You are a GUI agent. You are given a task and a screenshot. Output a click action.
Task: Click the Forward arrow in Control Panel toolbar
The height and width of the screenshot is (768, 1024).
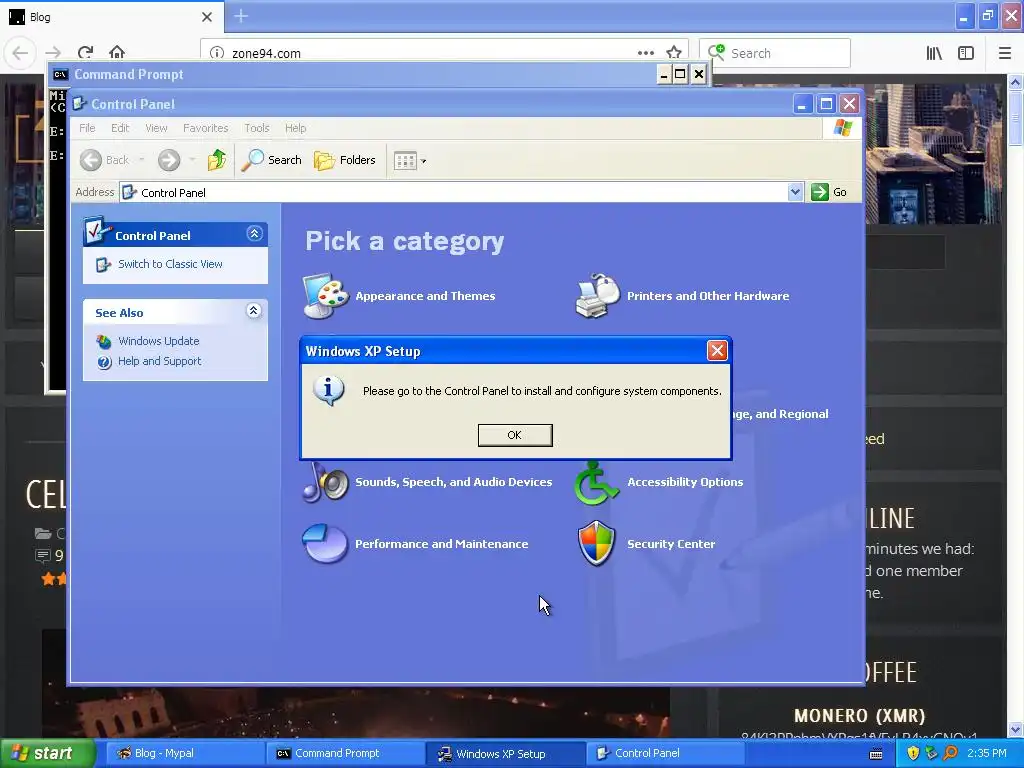168,160
